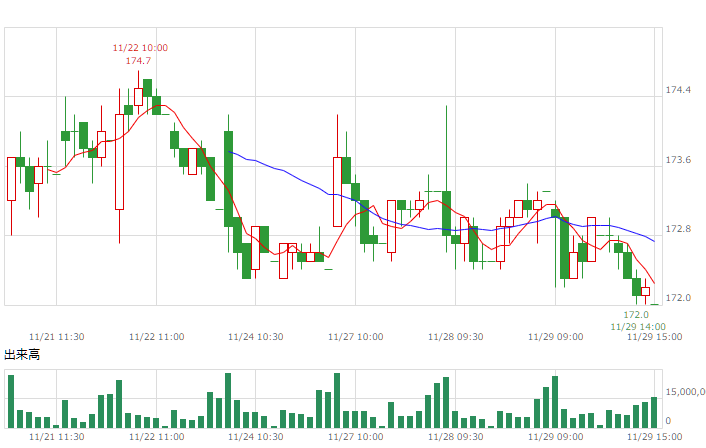
Task: Click the last volume bar at 11/29 15:00
Action: (654, 413)
